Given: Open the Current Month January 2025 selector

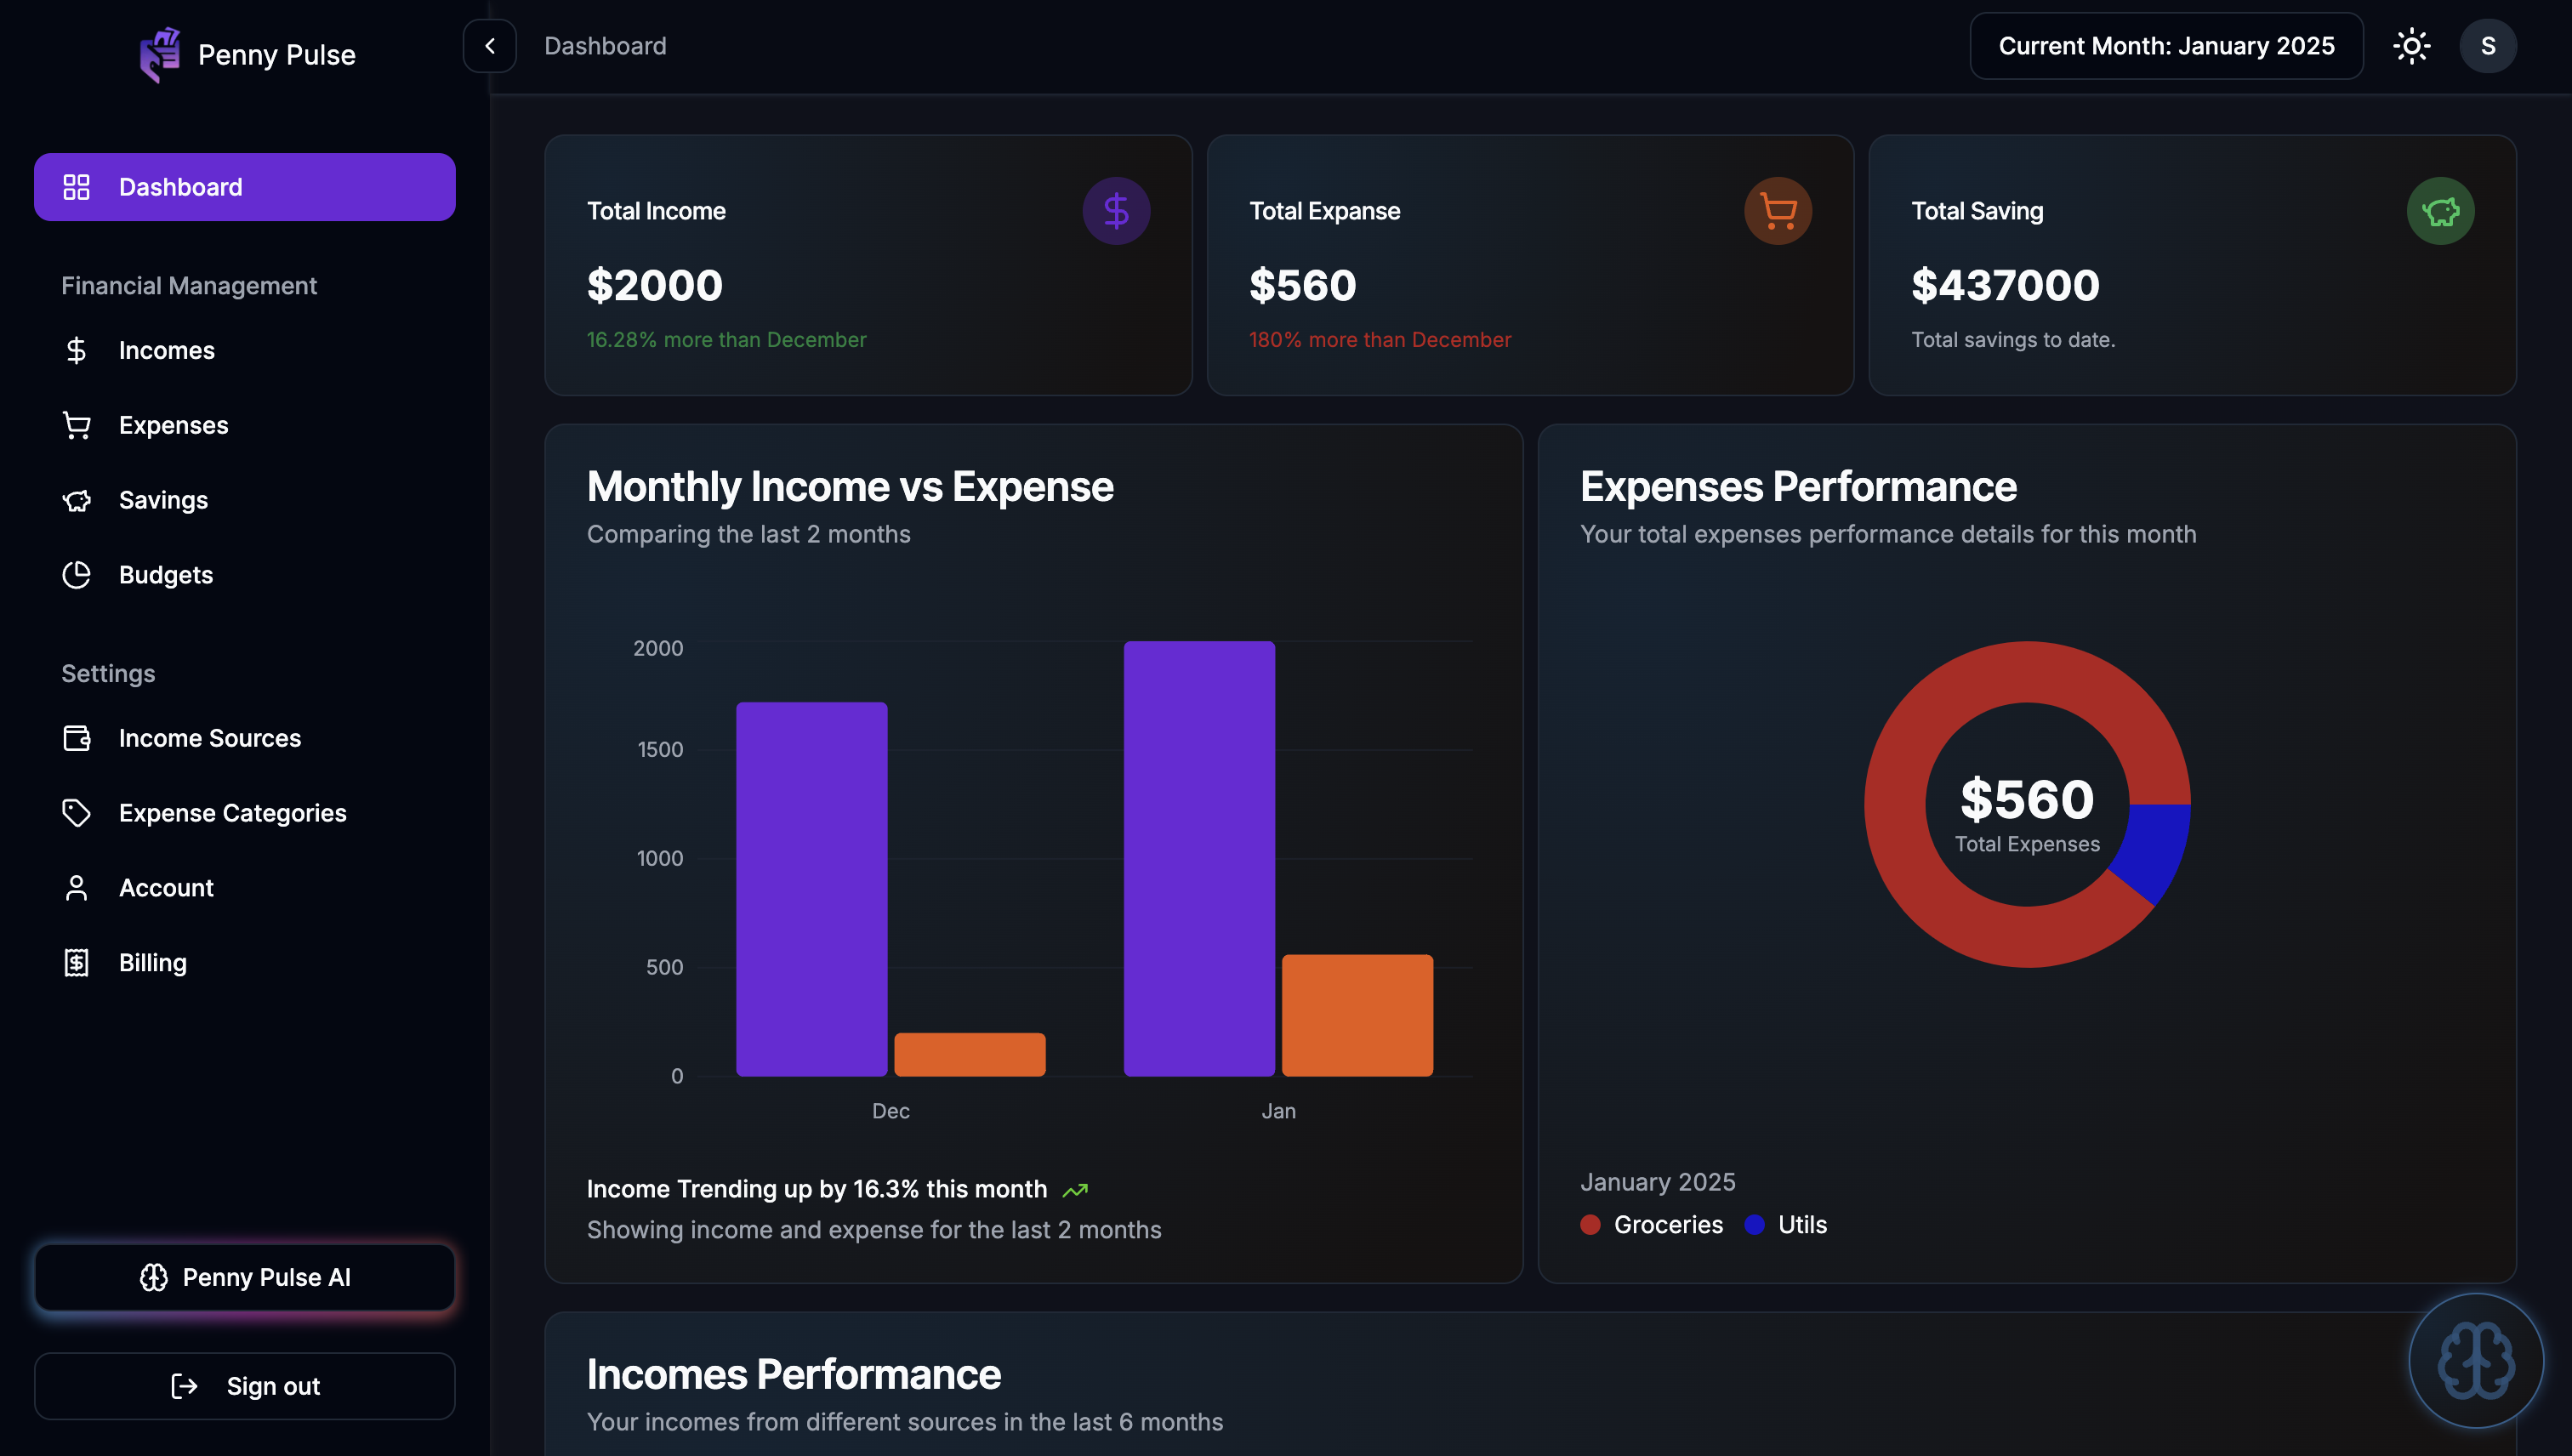Looking at the screenshot, I should 2166,46.
